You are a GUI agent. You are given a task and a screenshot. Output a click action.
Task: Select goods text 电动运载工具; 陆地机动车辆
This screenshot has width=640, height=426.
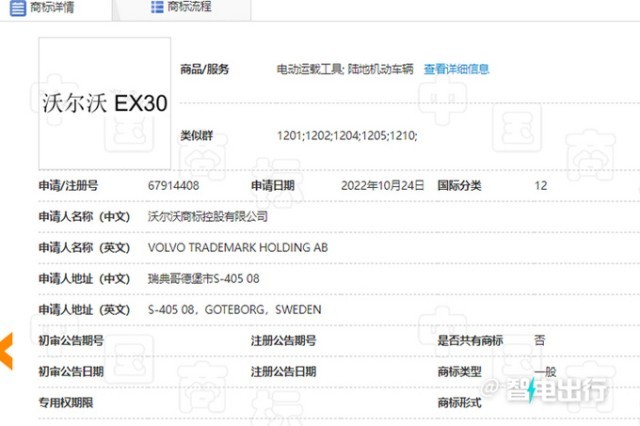click(345, 69)
